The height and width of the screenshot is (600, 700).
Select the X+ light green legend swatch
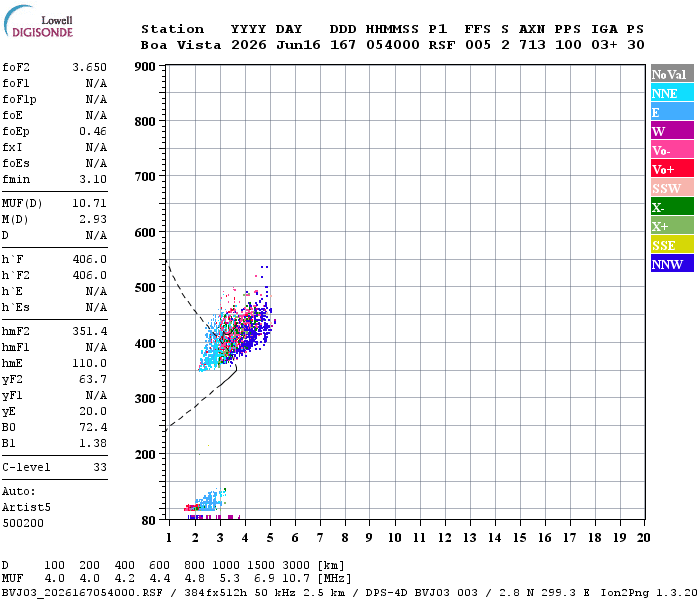coord(672,225)
